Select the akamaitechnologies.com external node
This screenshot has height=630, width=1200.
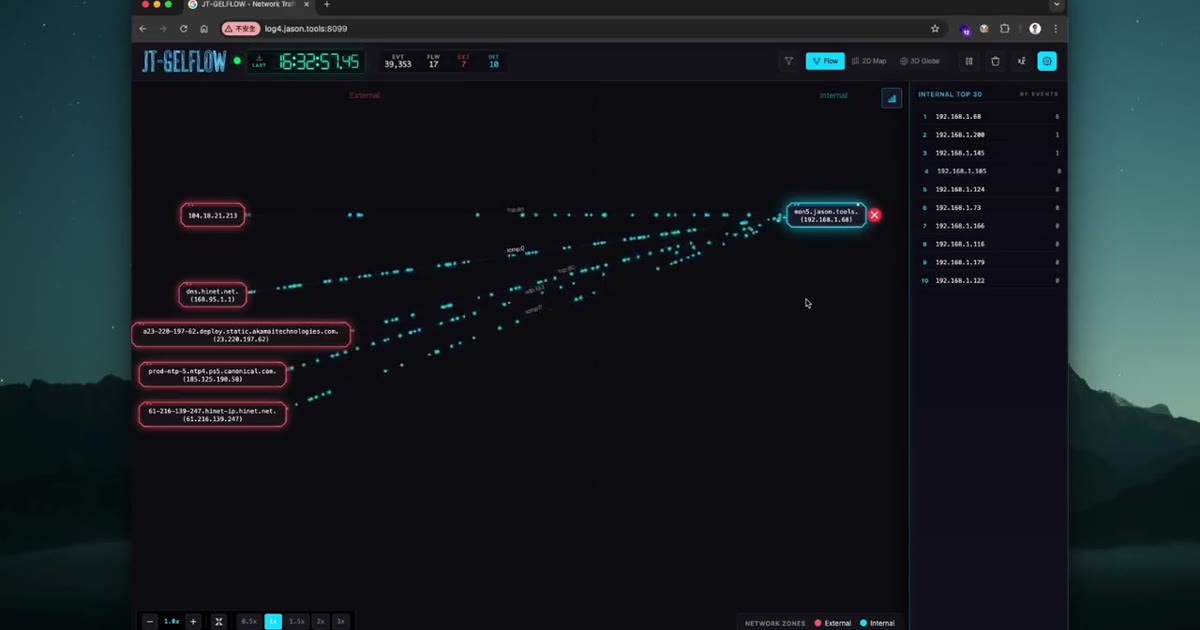coord(241,335)
